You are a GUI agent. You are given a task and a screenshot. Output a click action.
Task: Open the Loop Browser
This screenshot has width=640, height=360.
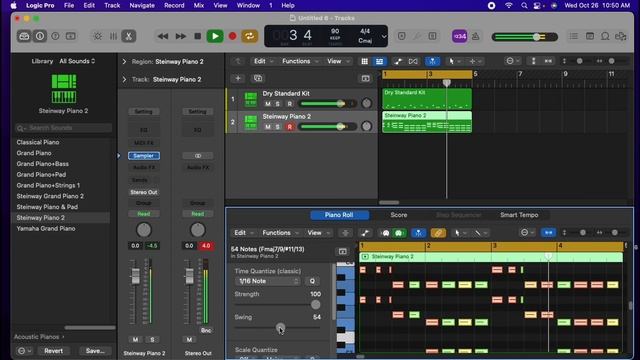click(x=605, y=36)
